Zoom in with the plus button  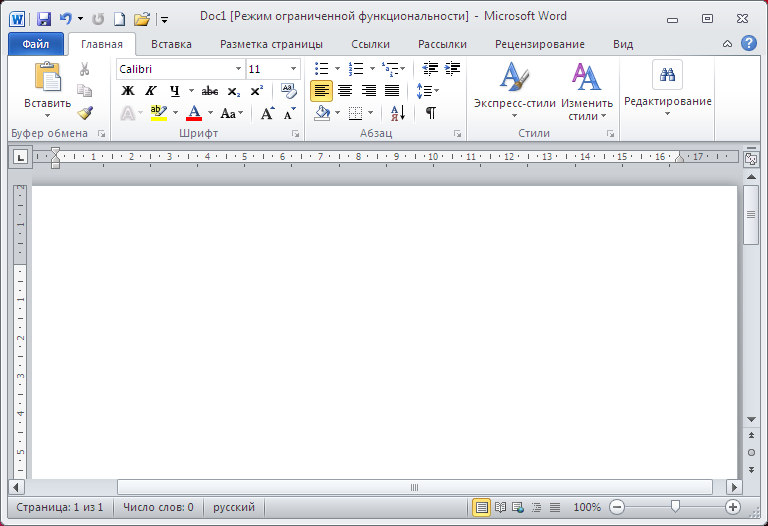[x=733, y=507]
